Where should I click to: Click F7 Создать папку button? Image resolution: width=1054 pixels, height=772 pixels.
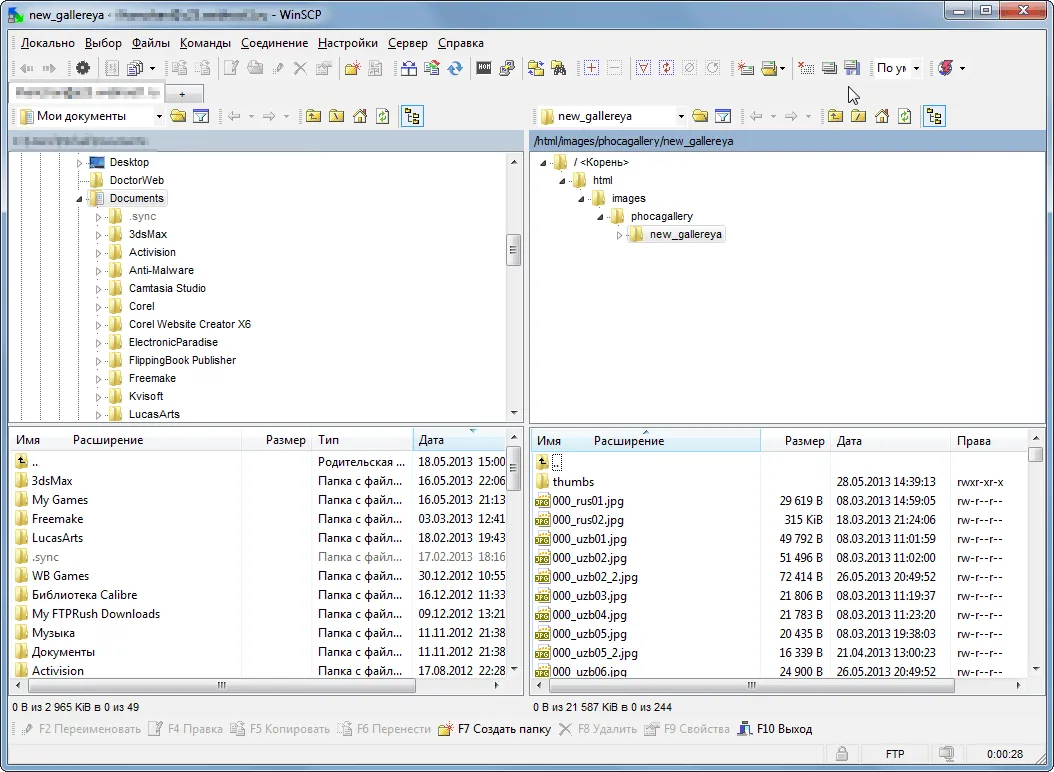[x=494, y=729]
